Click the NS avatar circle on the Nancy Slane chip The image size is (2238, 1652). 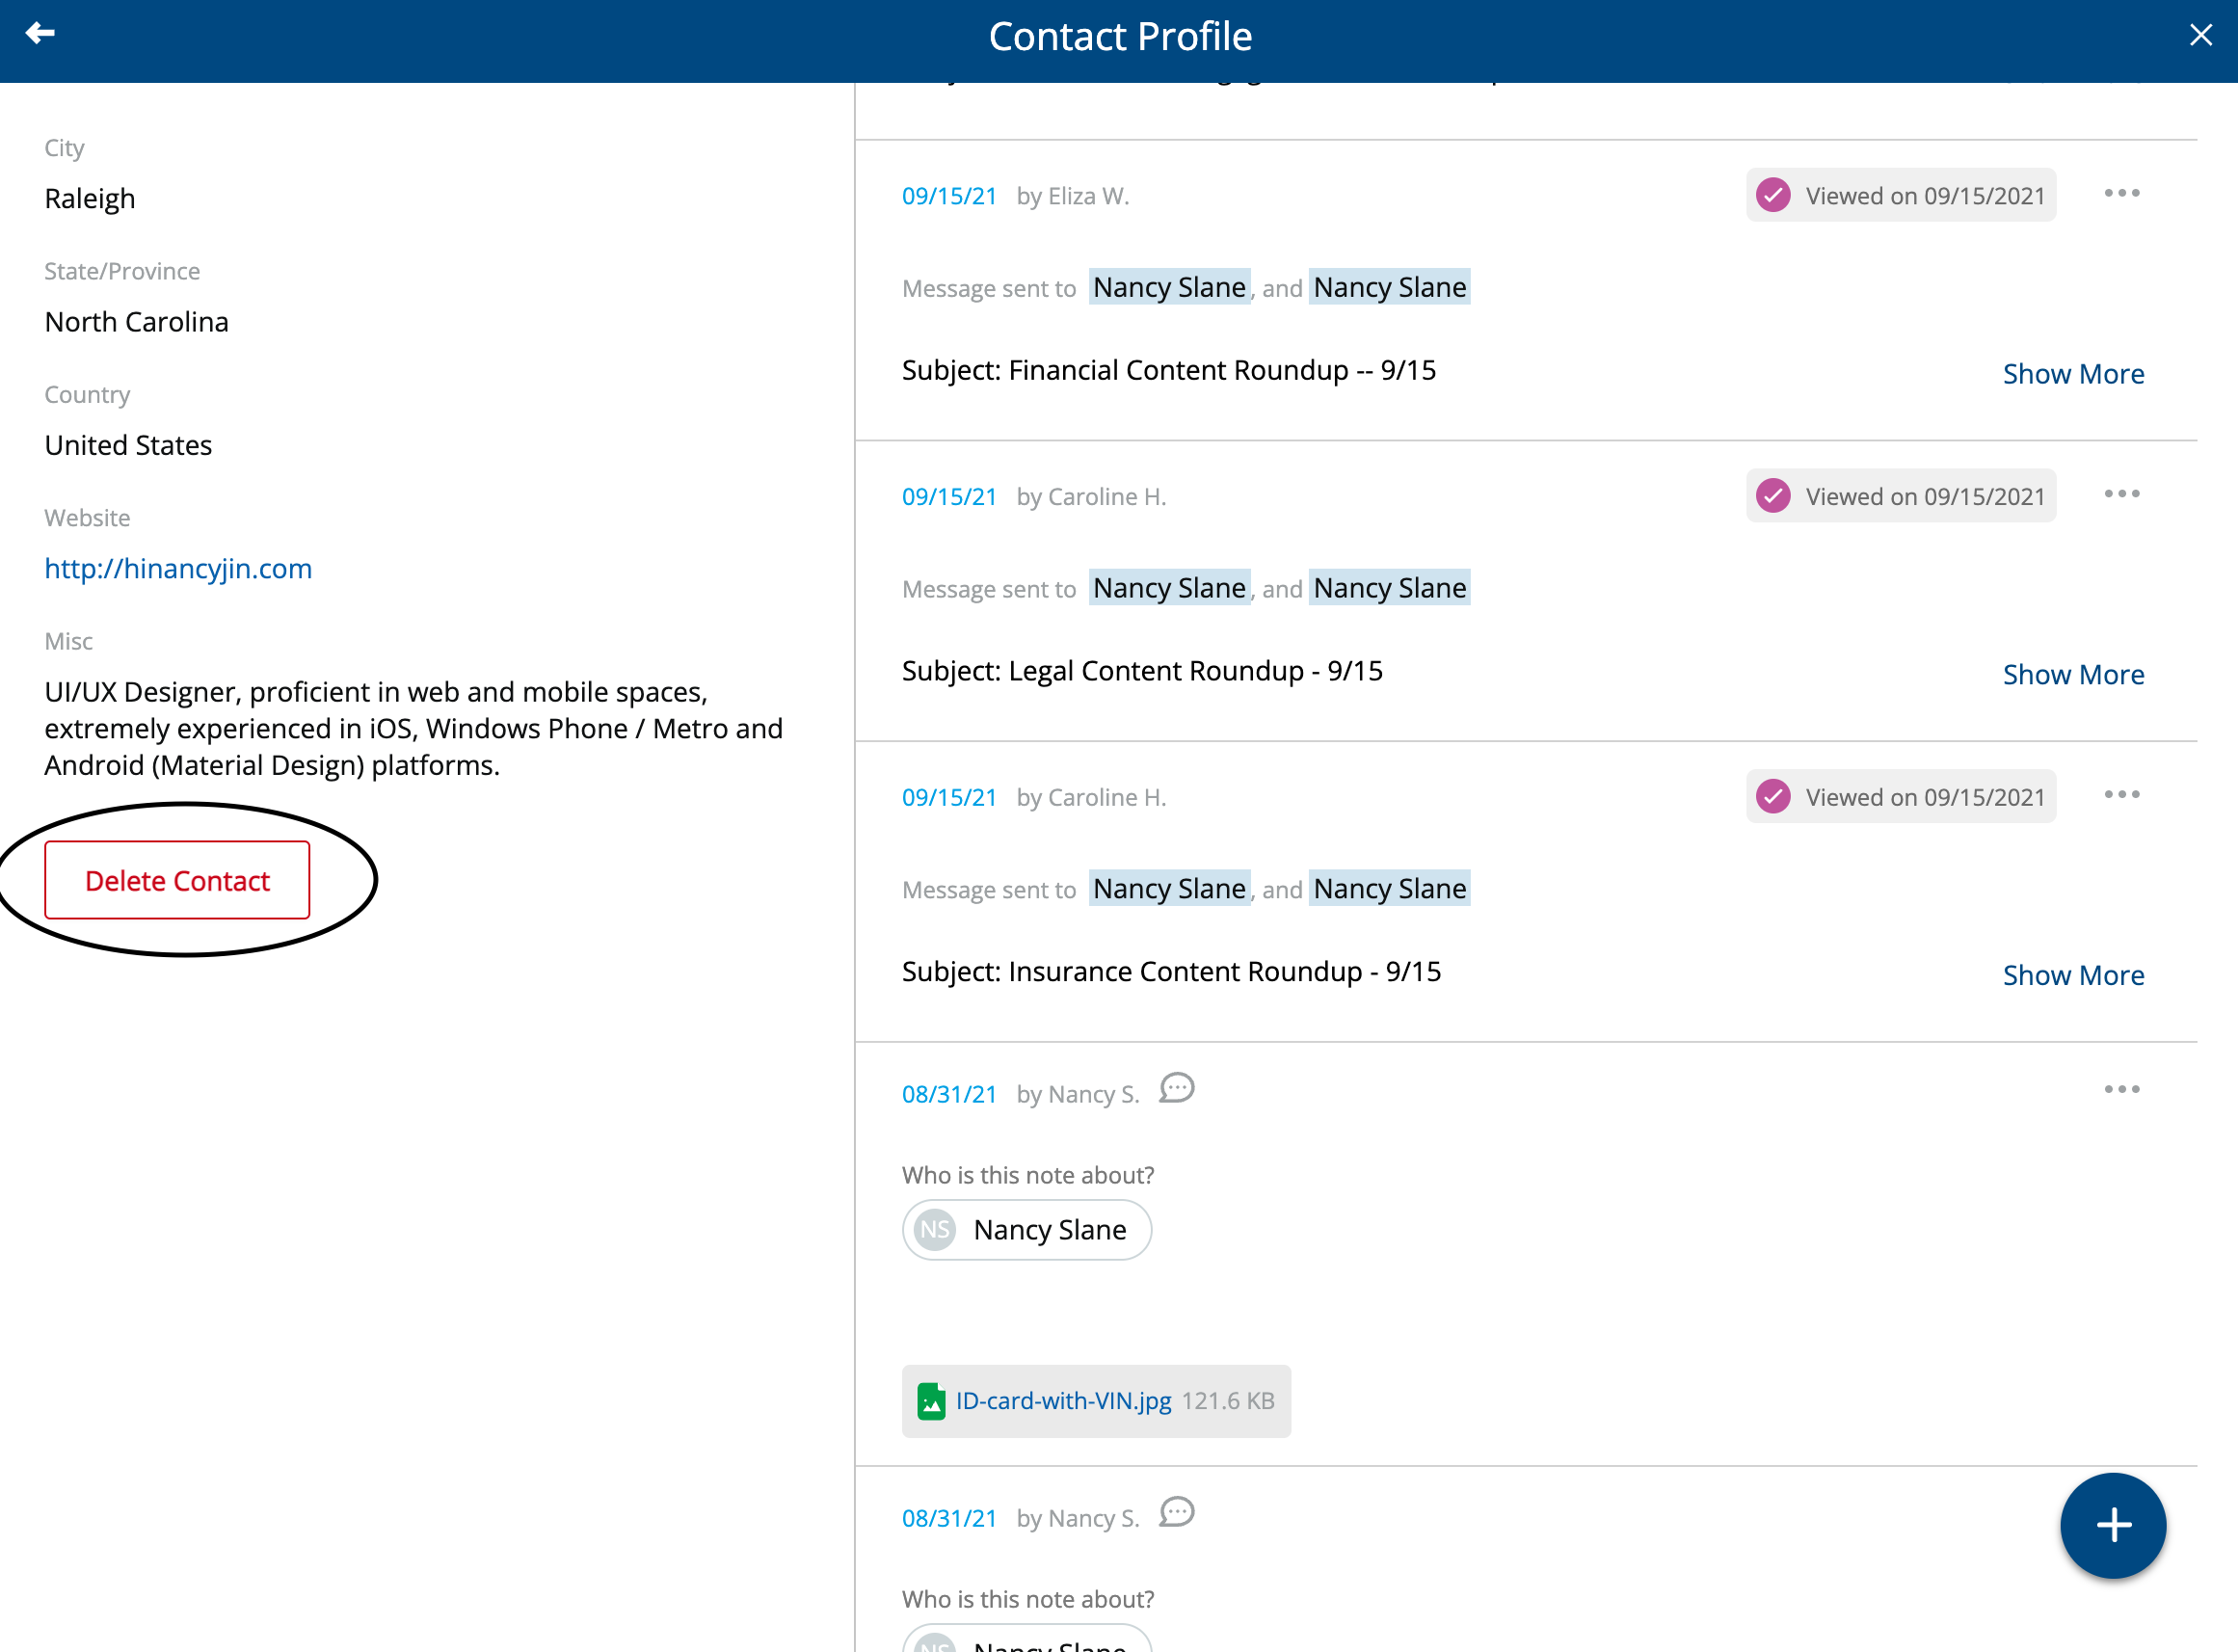pyautogui.click(x=934, y=1229)
